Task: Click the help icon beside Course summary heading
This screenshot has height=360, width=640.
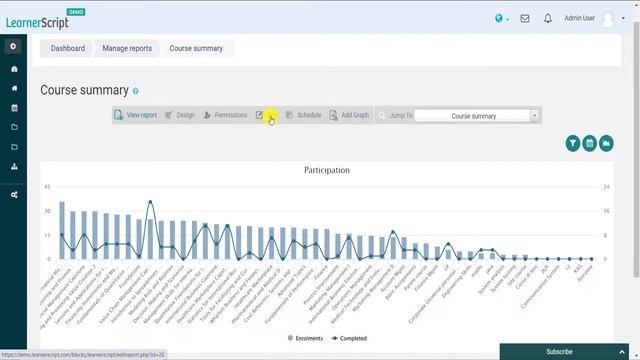Action: pos(136,91)
